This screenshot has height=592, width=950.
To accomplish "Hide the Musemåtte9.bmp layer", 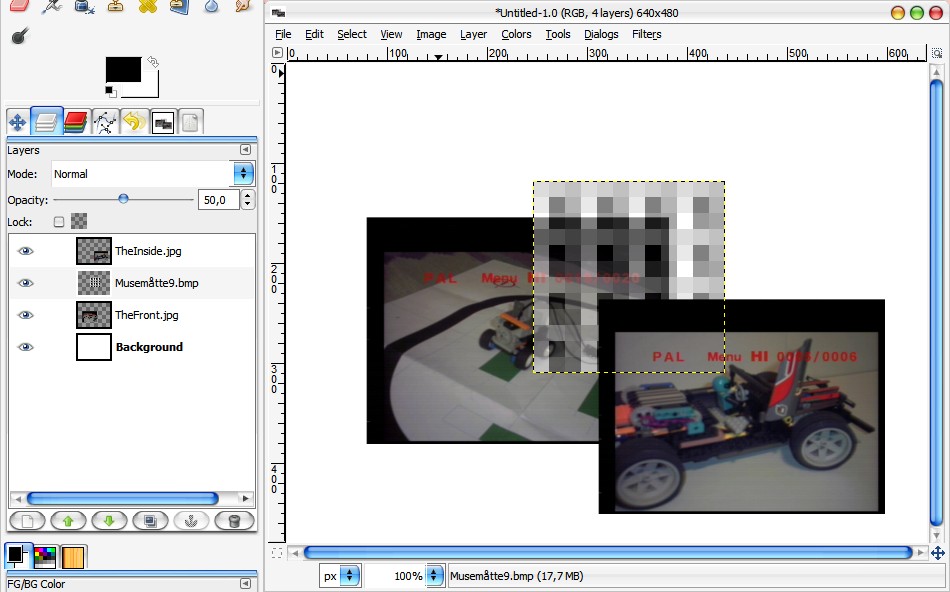I will pyautogui.click(x=25, y=283).
